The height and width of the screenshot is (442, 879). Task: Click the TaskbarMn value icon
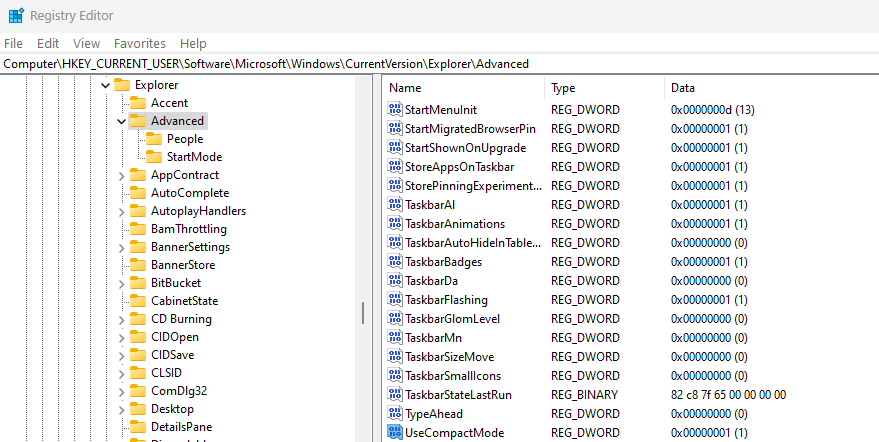pyautogui.click(x=395, y=338)
